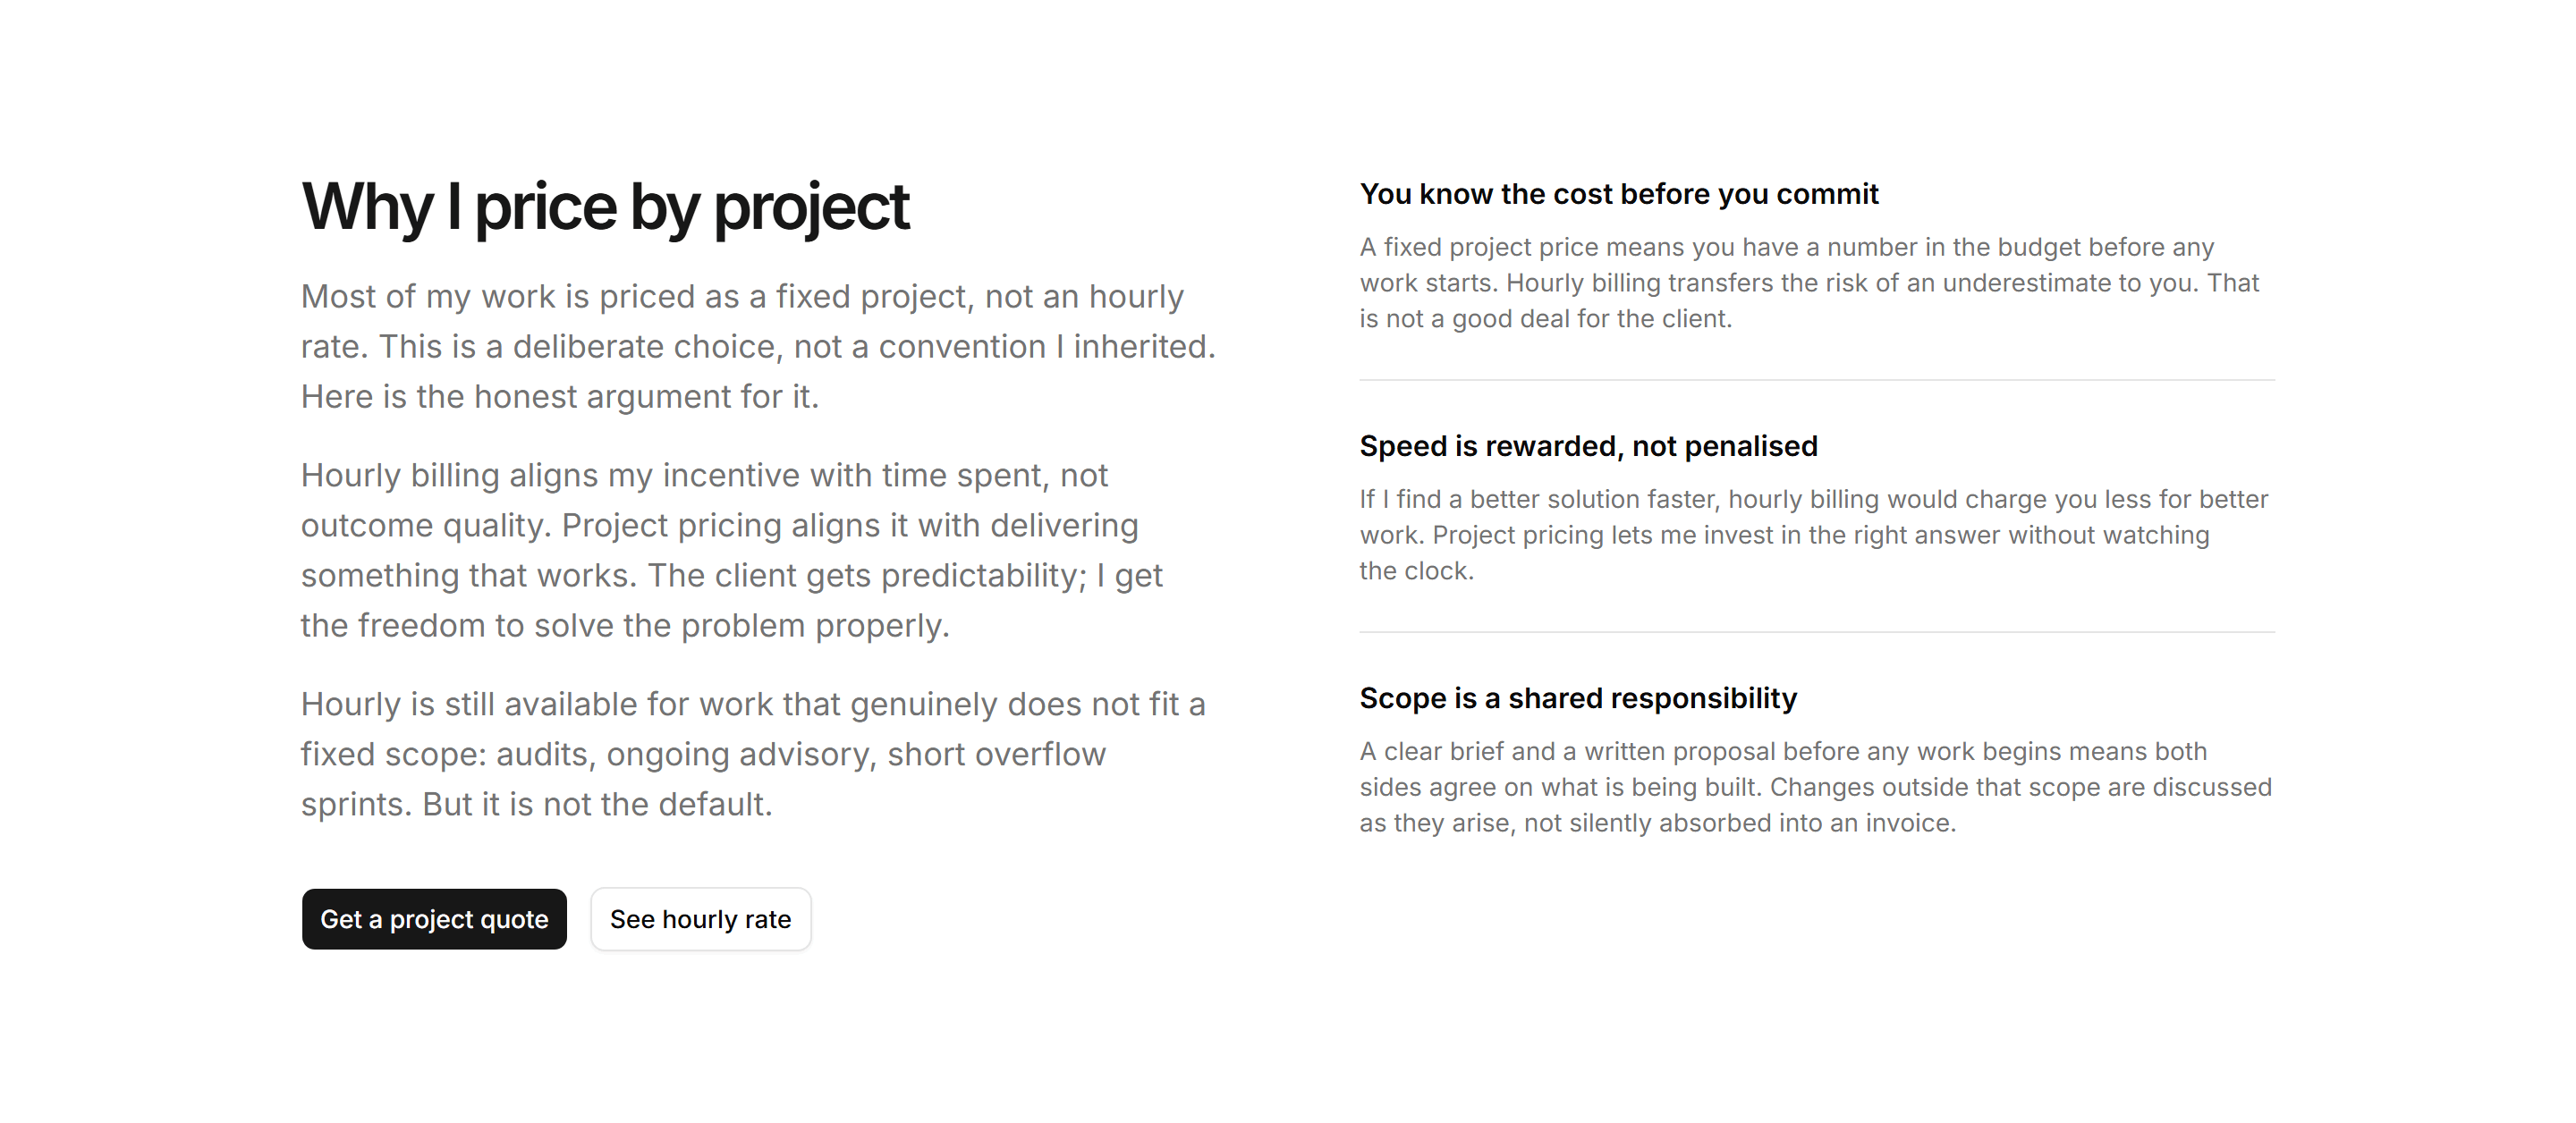Select the Speed is rewarded, not penalised heading
The width and height of the screenshot is (2576, 1123).
coord(1588,446)
